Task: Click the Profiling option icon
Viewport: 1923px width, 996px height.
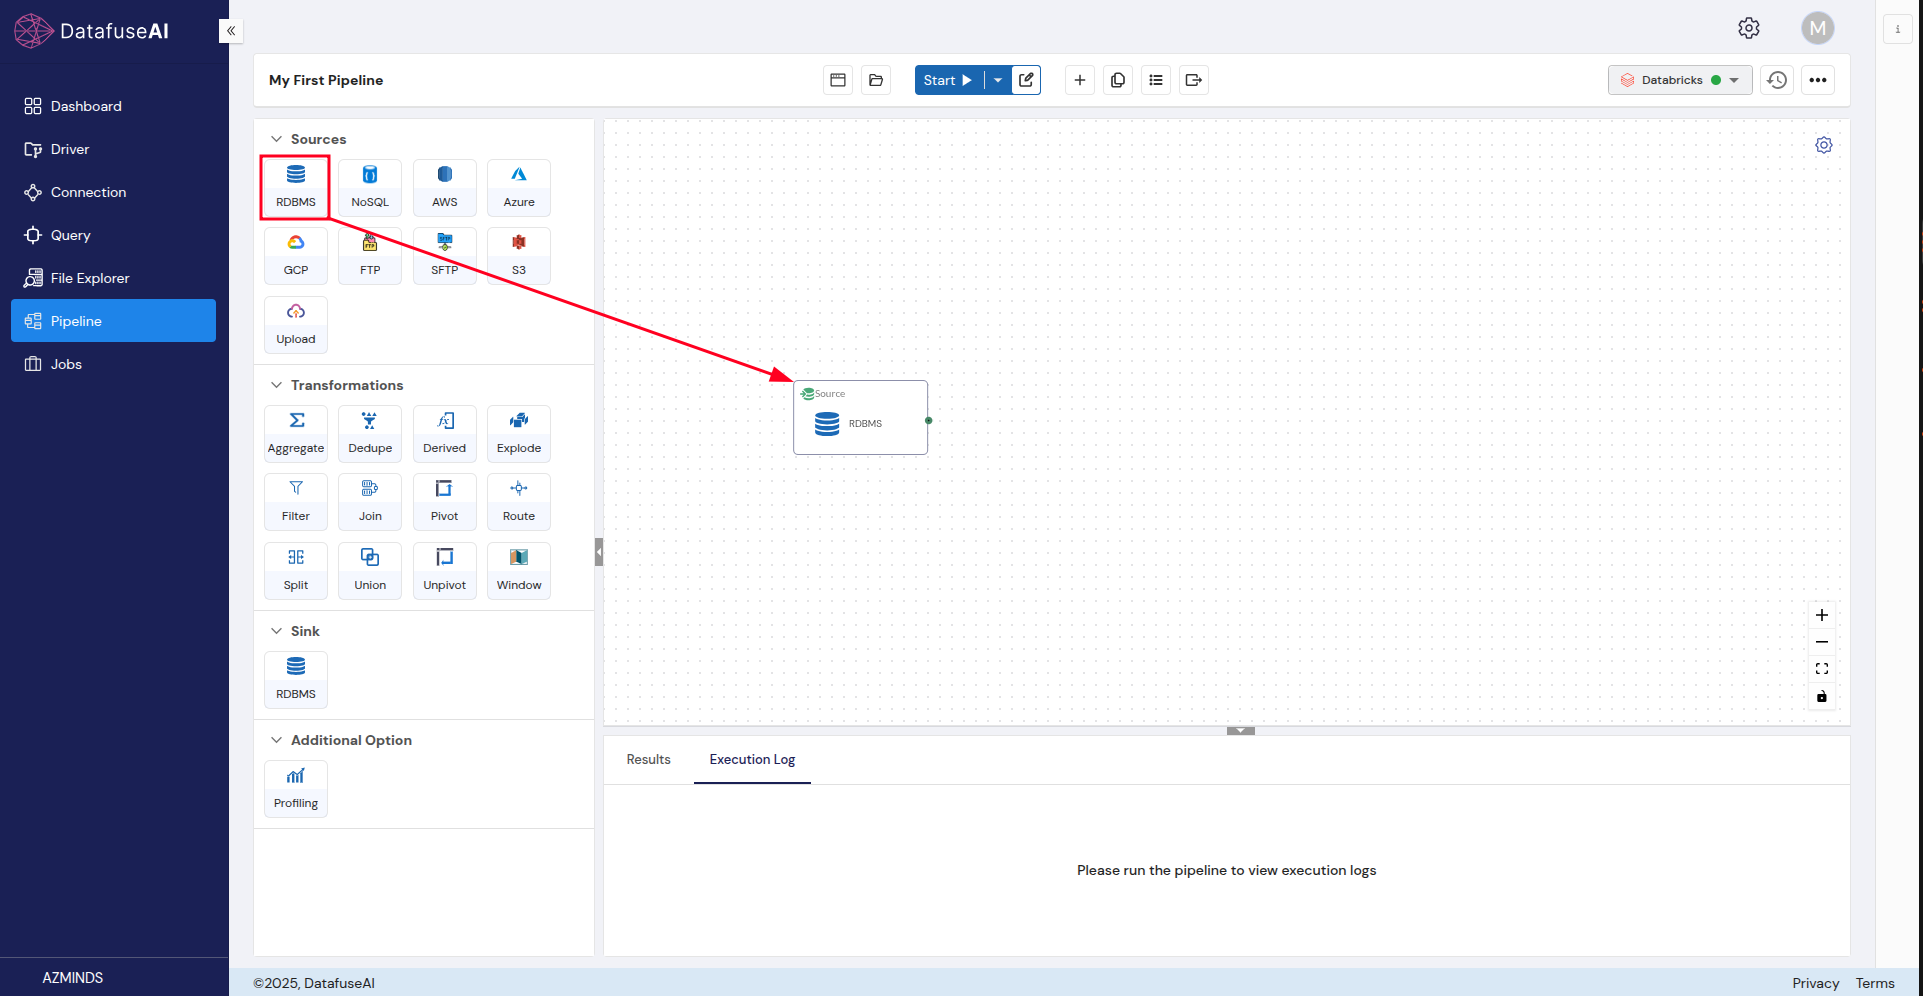Action: [x=296, y=787]
